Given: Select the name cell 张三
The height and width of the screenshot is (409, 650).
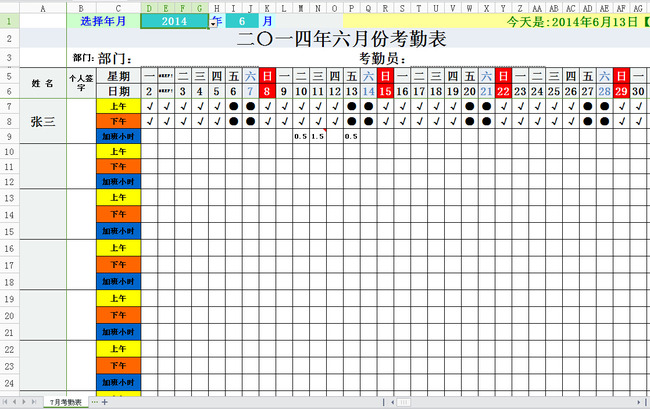Looking at the screenshot, I should click(43, 121).
